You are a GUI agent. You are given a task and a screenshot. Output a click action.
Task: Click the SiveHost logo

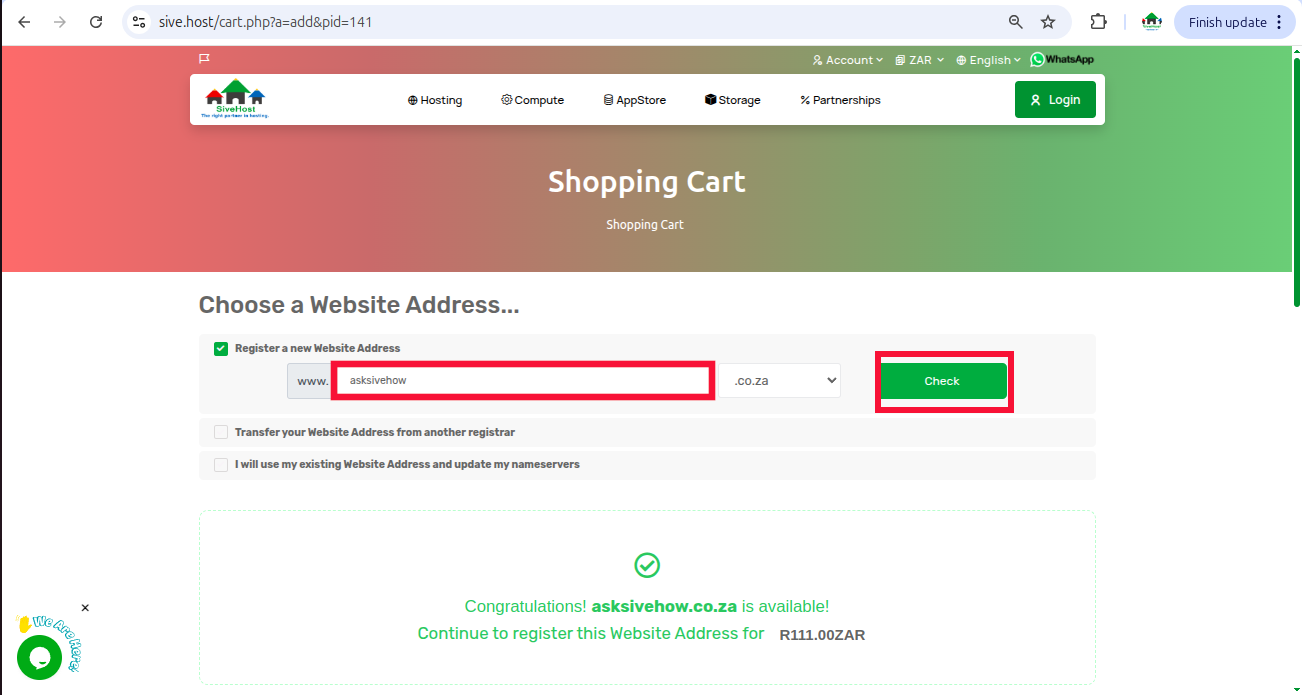236,99
